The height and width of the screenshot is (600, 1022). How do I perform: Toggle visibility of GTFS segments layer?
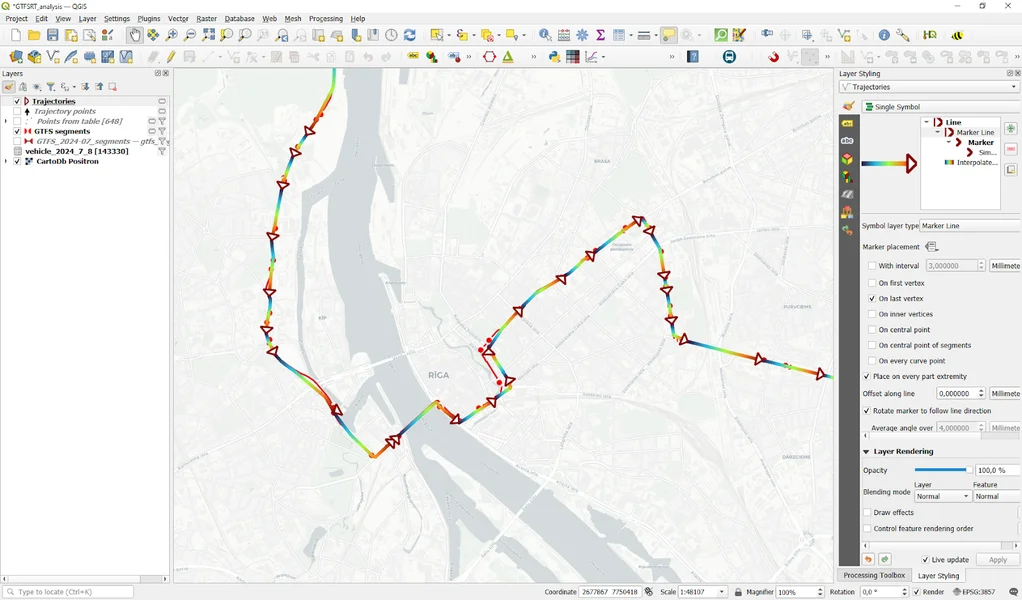(17, 131)
